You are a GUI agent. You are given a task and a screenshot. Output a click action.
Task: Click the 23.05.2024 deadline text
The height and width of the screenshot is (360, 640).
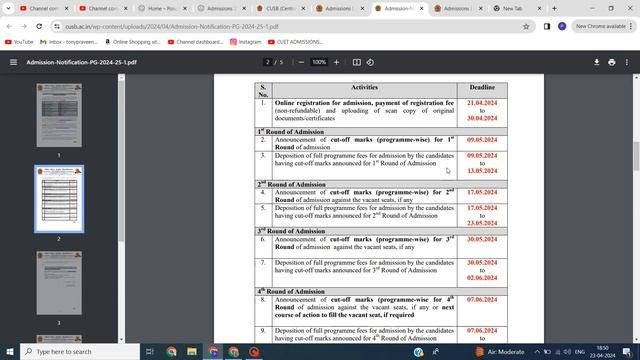[482, 223]
